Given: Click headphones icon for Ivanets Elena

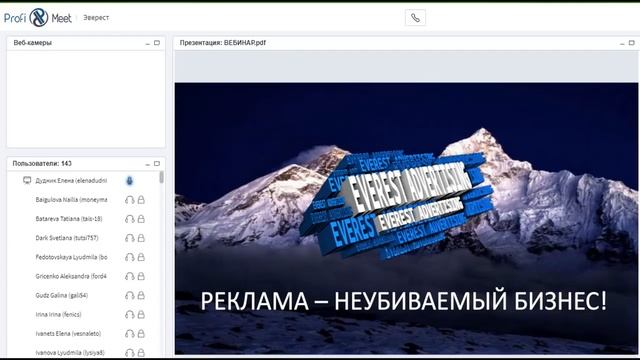Looking at the screenshot, I should tap(129, 334).
